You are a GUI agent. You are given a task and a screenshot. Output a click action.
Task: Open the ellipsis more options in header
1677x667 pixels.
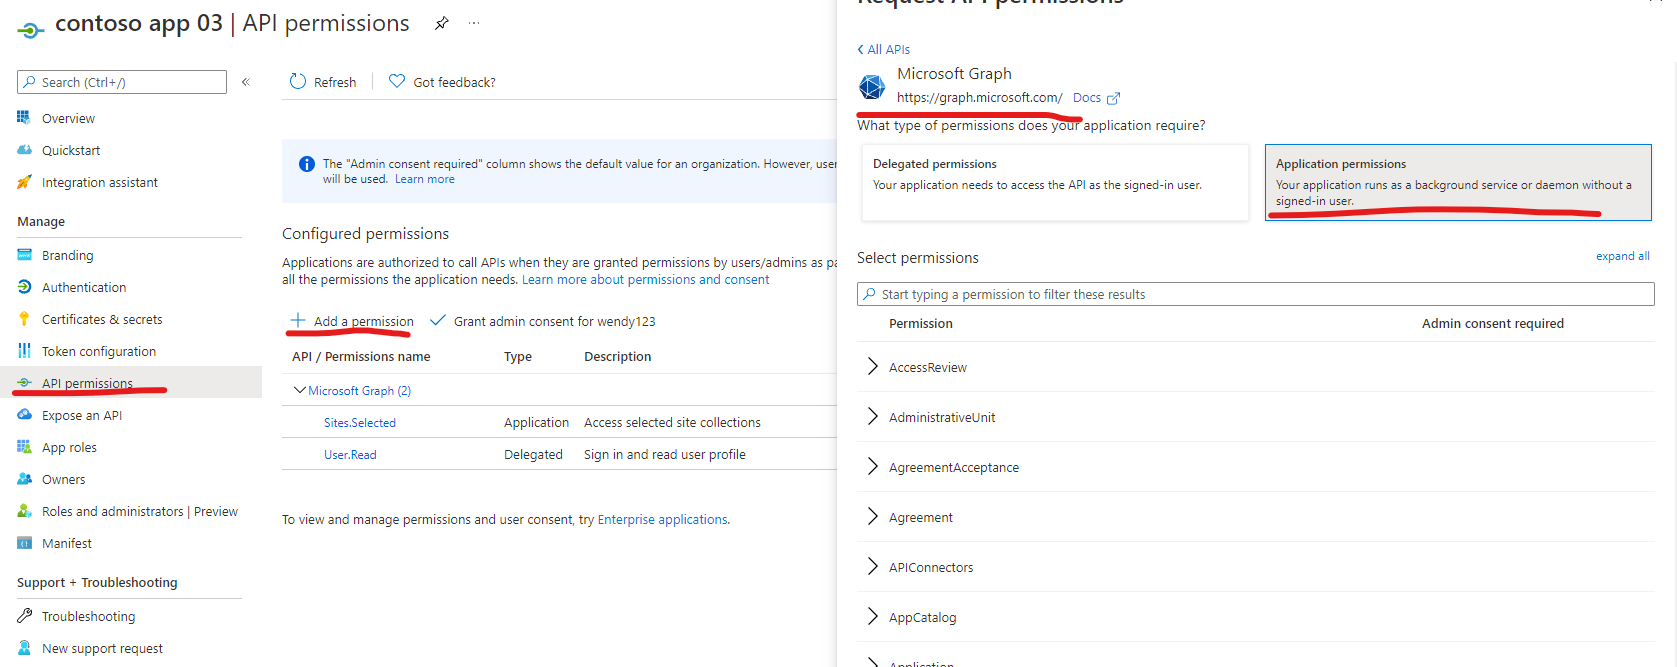(474, 23)
